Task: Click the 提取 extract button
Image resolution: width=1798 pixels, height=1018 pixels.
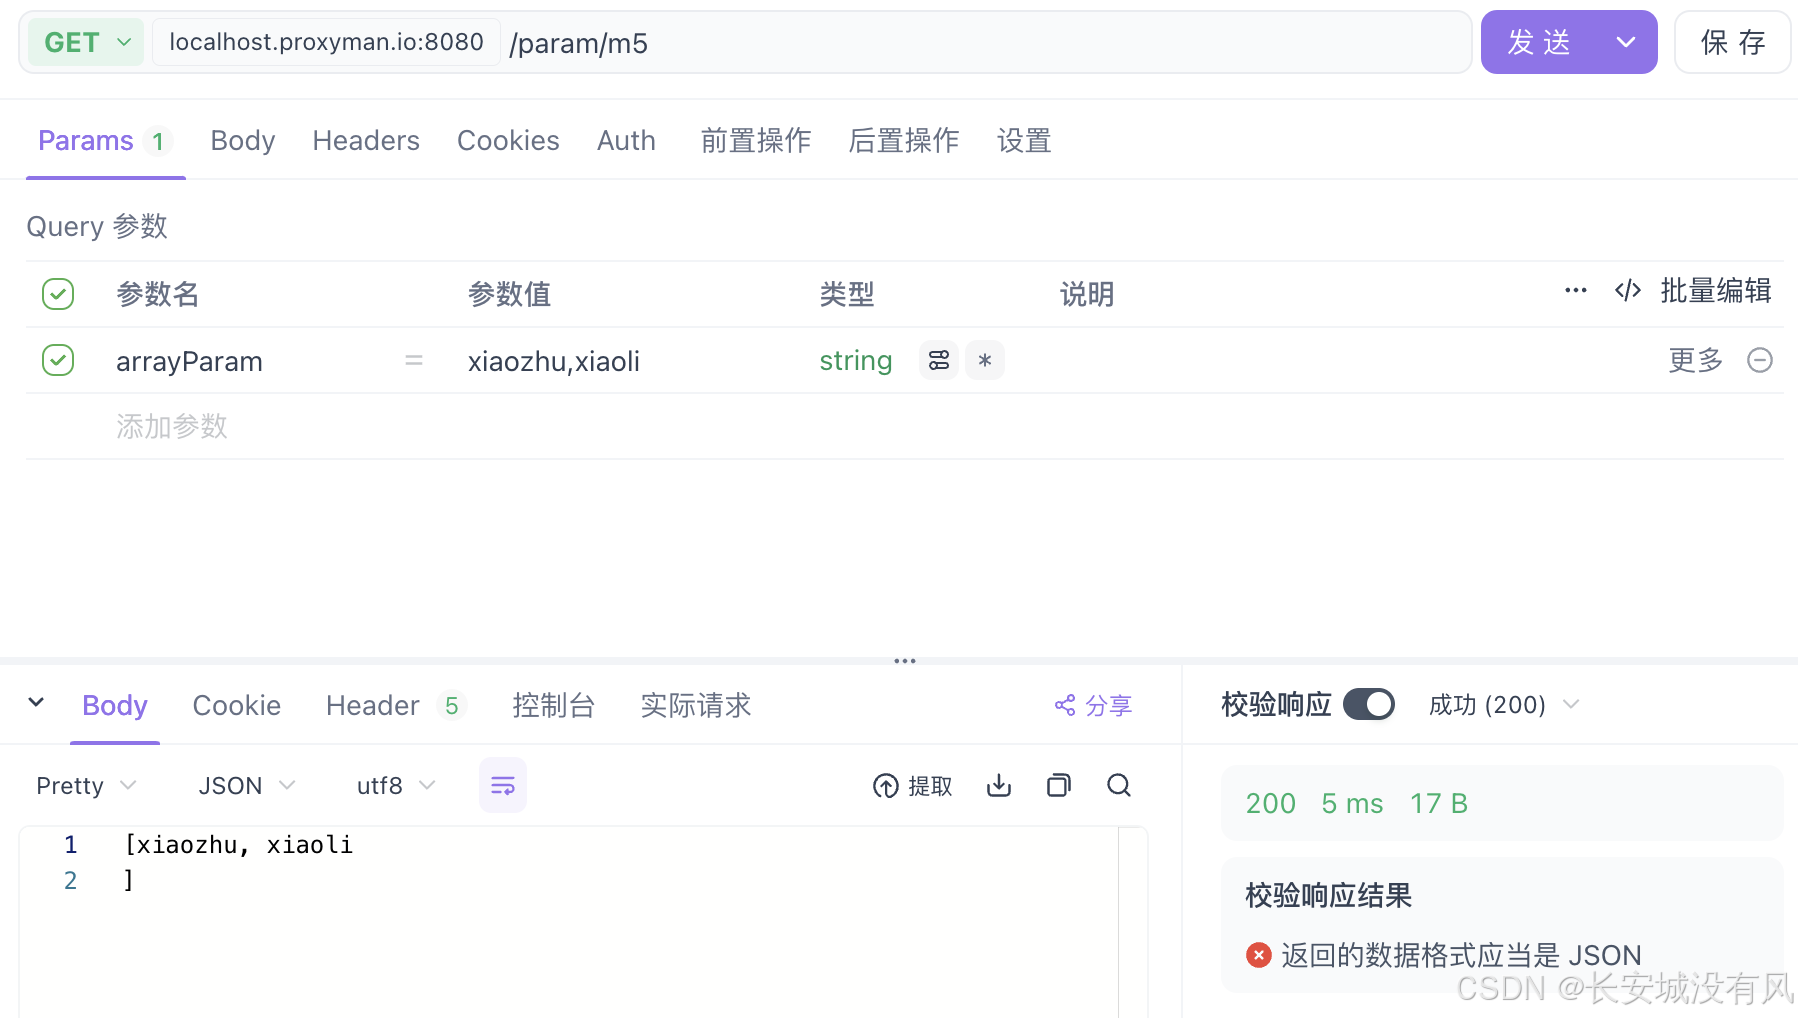Action: point(912,786)
